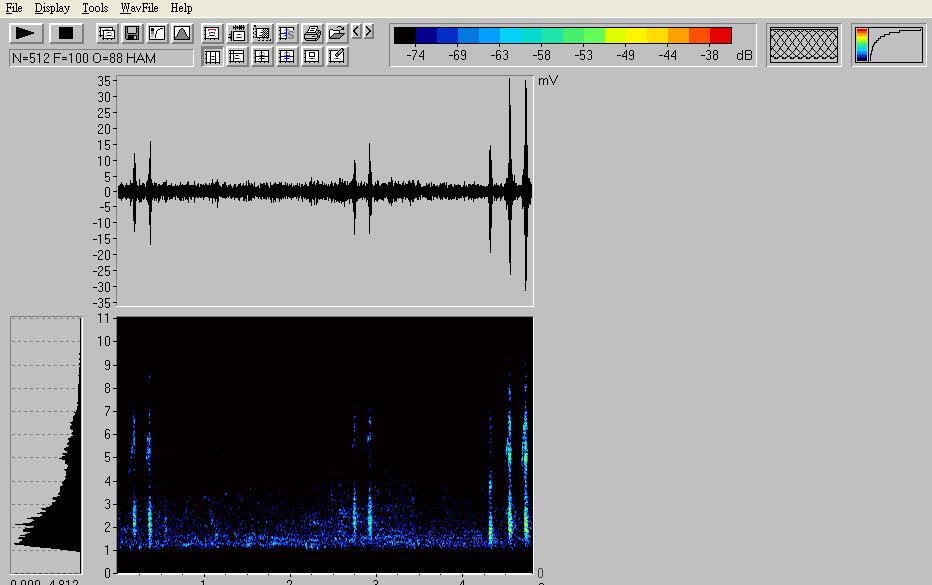Open the Display menu
Image resolution: width=932 pixels, height=585 pixels.
(52, 8)
